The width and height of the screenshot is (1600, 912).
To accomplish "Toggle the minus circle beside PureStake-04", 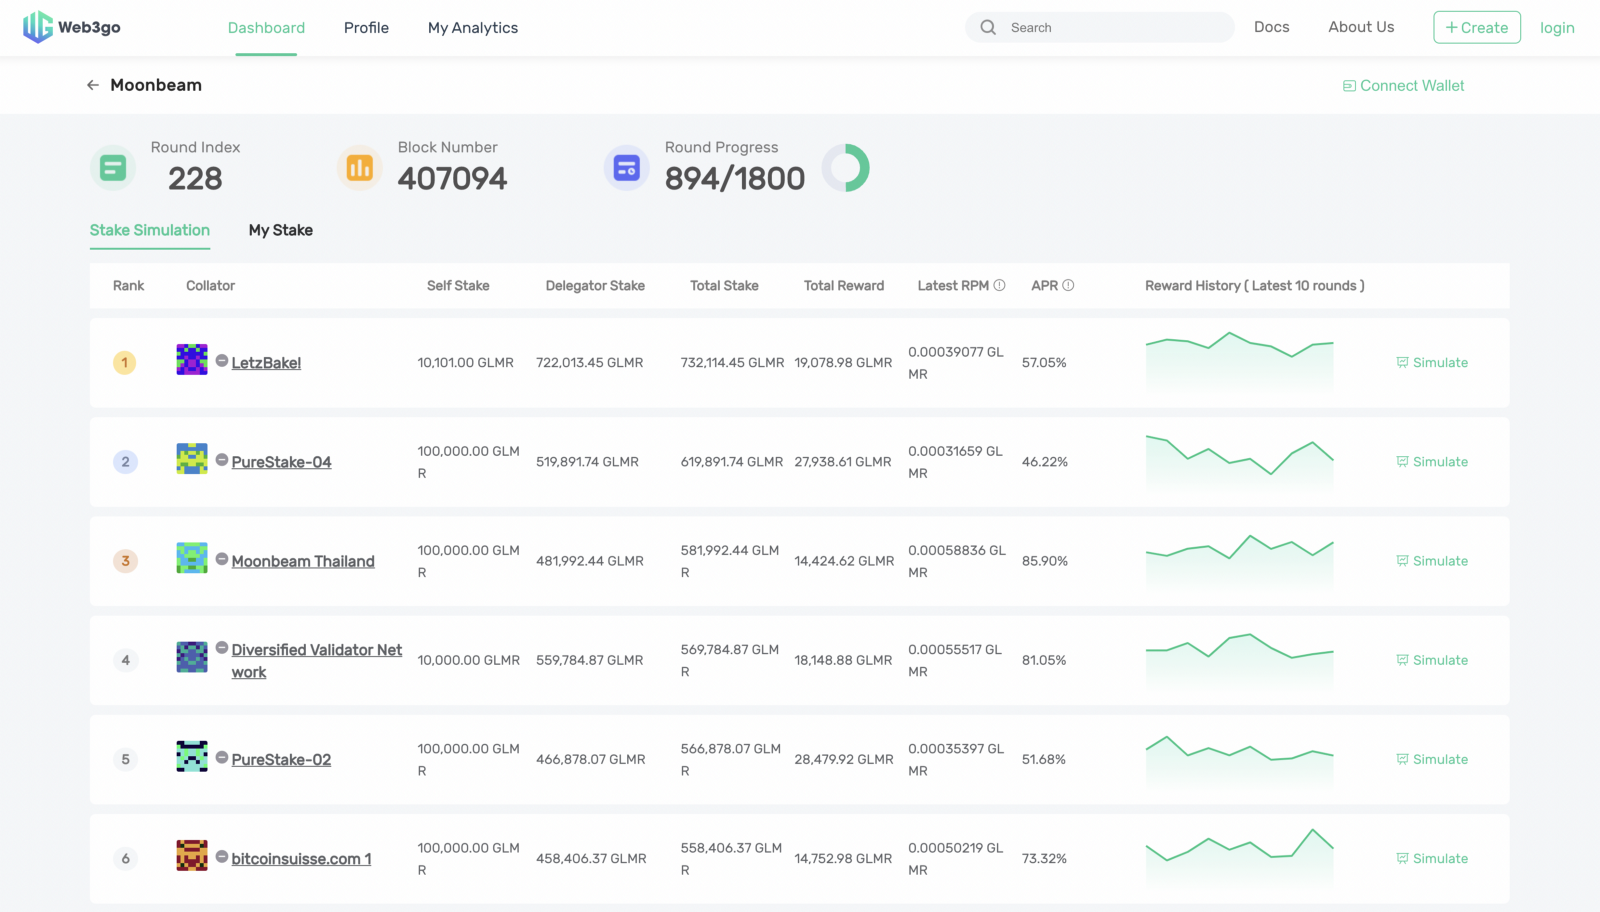I will point(222,460).
